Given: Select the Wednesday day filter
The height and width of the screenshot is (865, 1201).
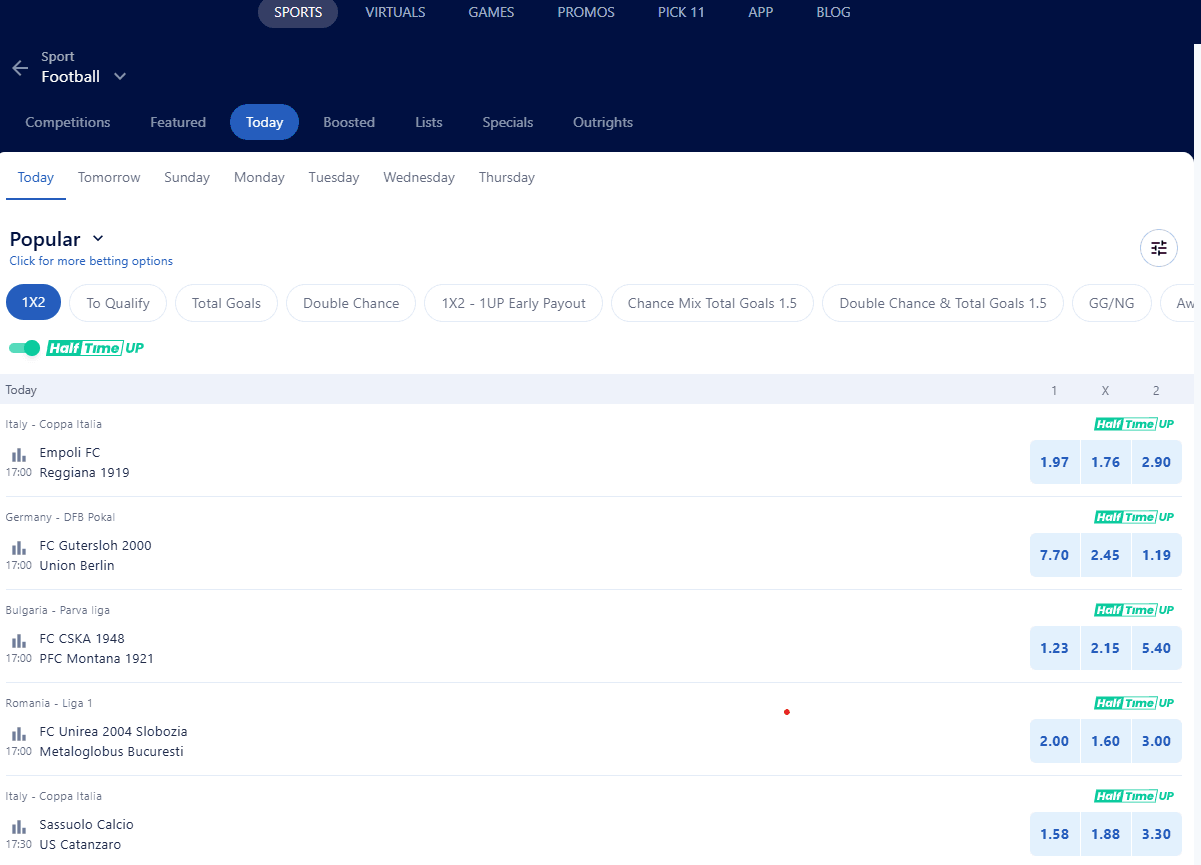Looking at the screenshot, I should coord(419,177).
